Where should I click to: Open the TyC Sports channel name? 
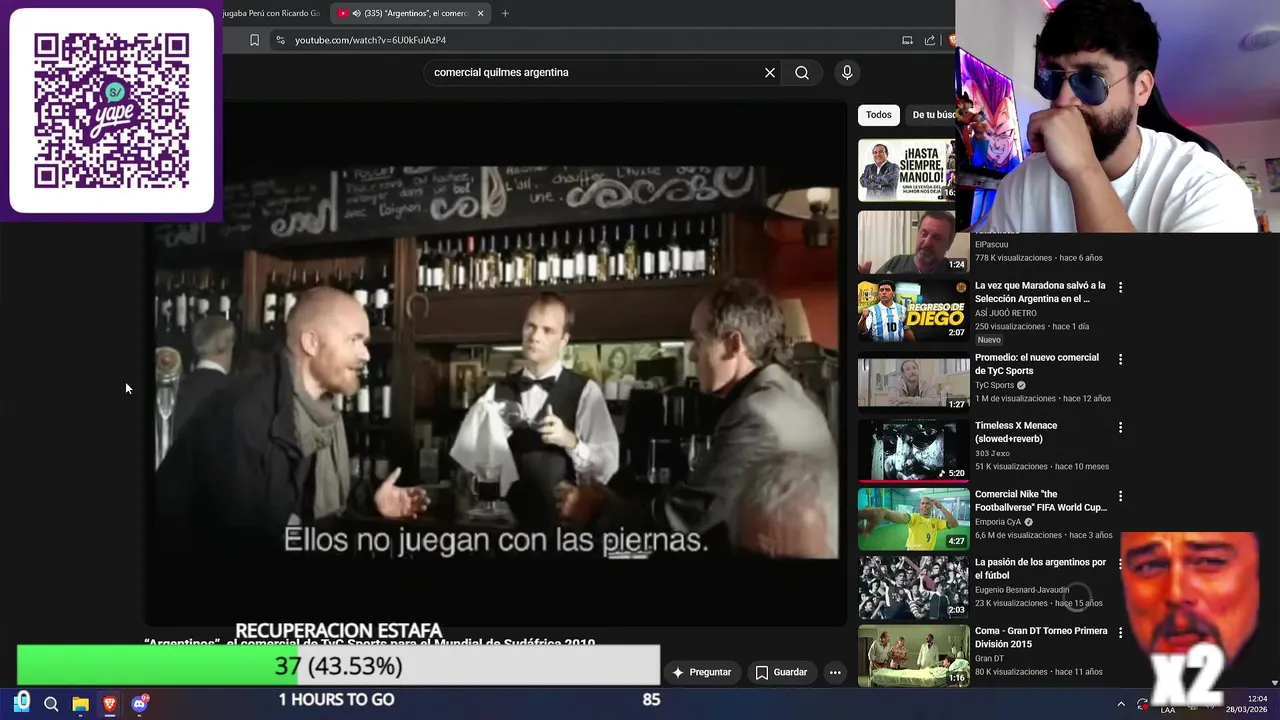point(995,385)
